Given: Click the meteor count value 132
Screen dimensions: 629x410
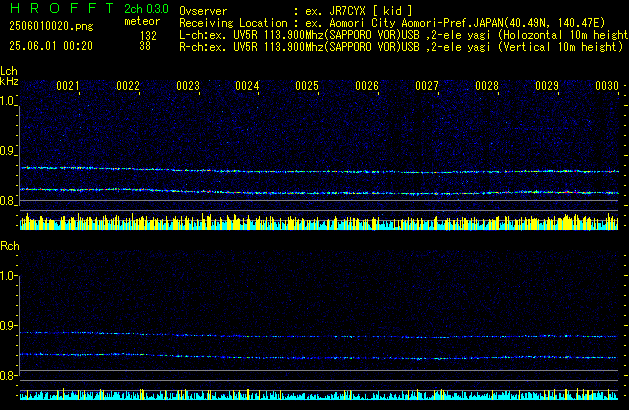Looking at the screenshot, I should [148, 36].
